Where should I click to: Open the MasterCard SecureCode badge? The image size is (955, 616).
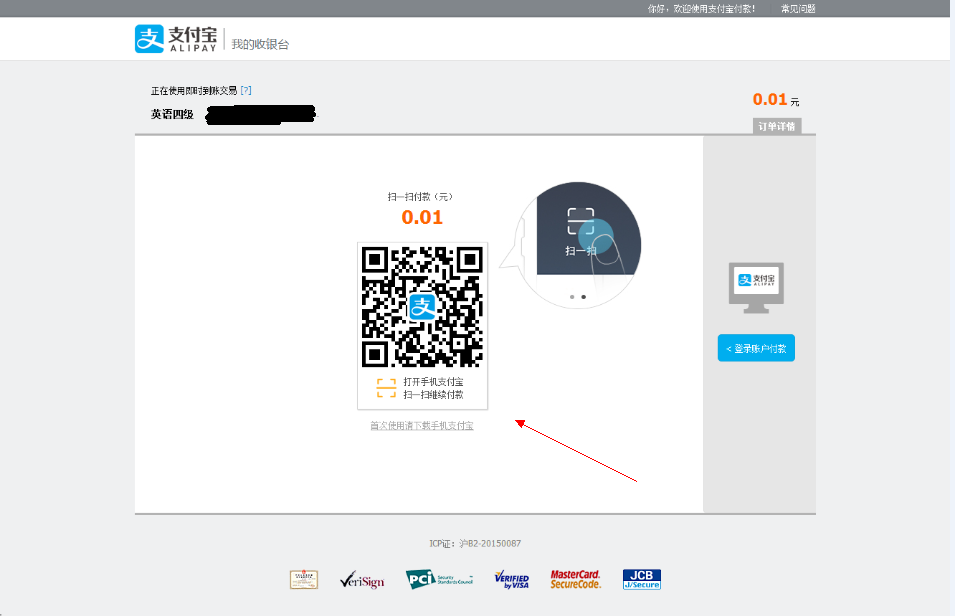[x=576, y=579]
